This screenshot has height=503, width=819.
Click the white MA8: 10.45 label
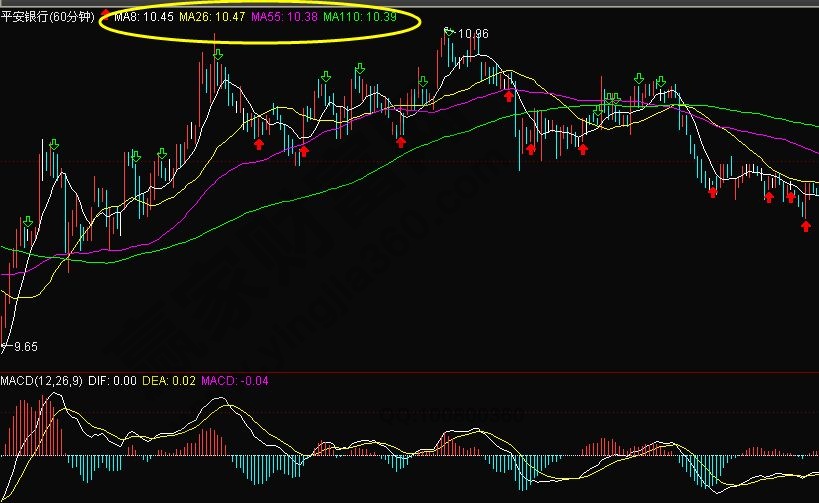pyautogui.click(x=144, y=18)
